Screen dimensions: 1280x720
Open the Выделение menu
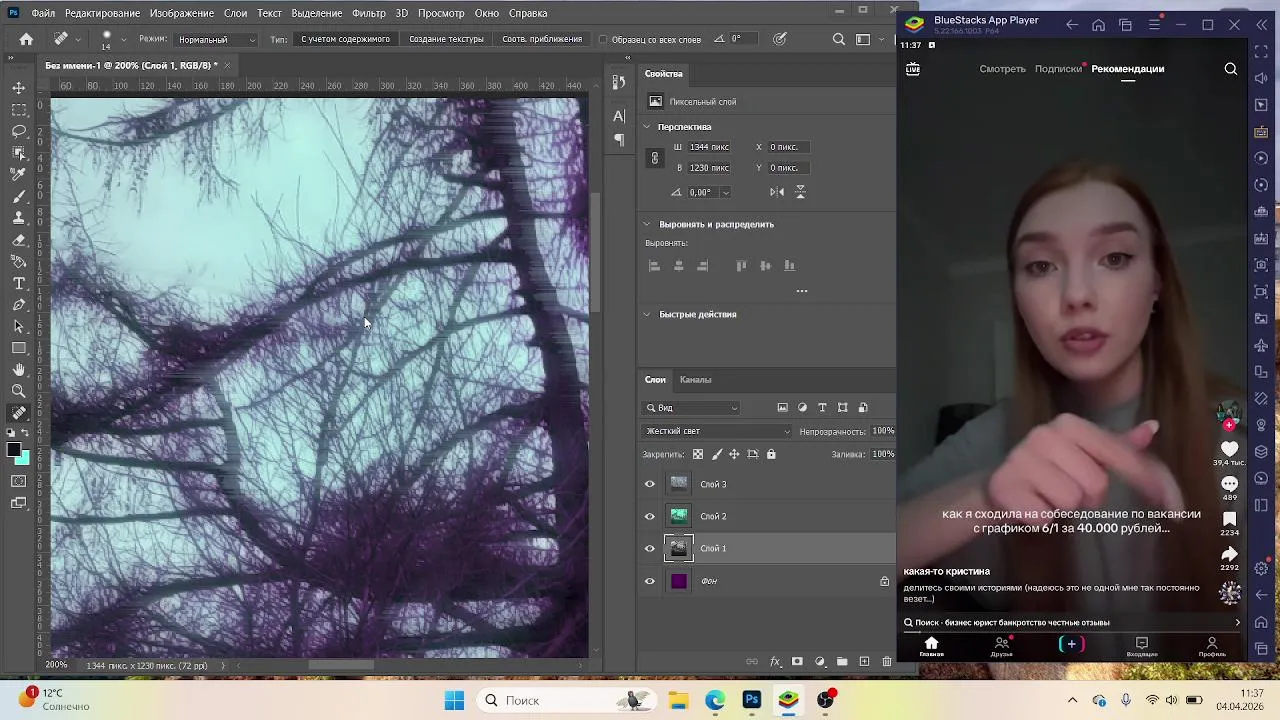317,13
